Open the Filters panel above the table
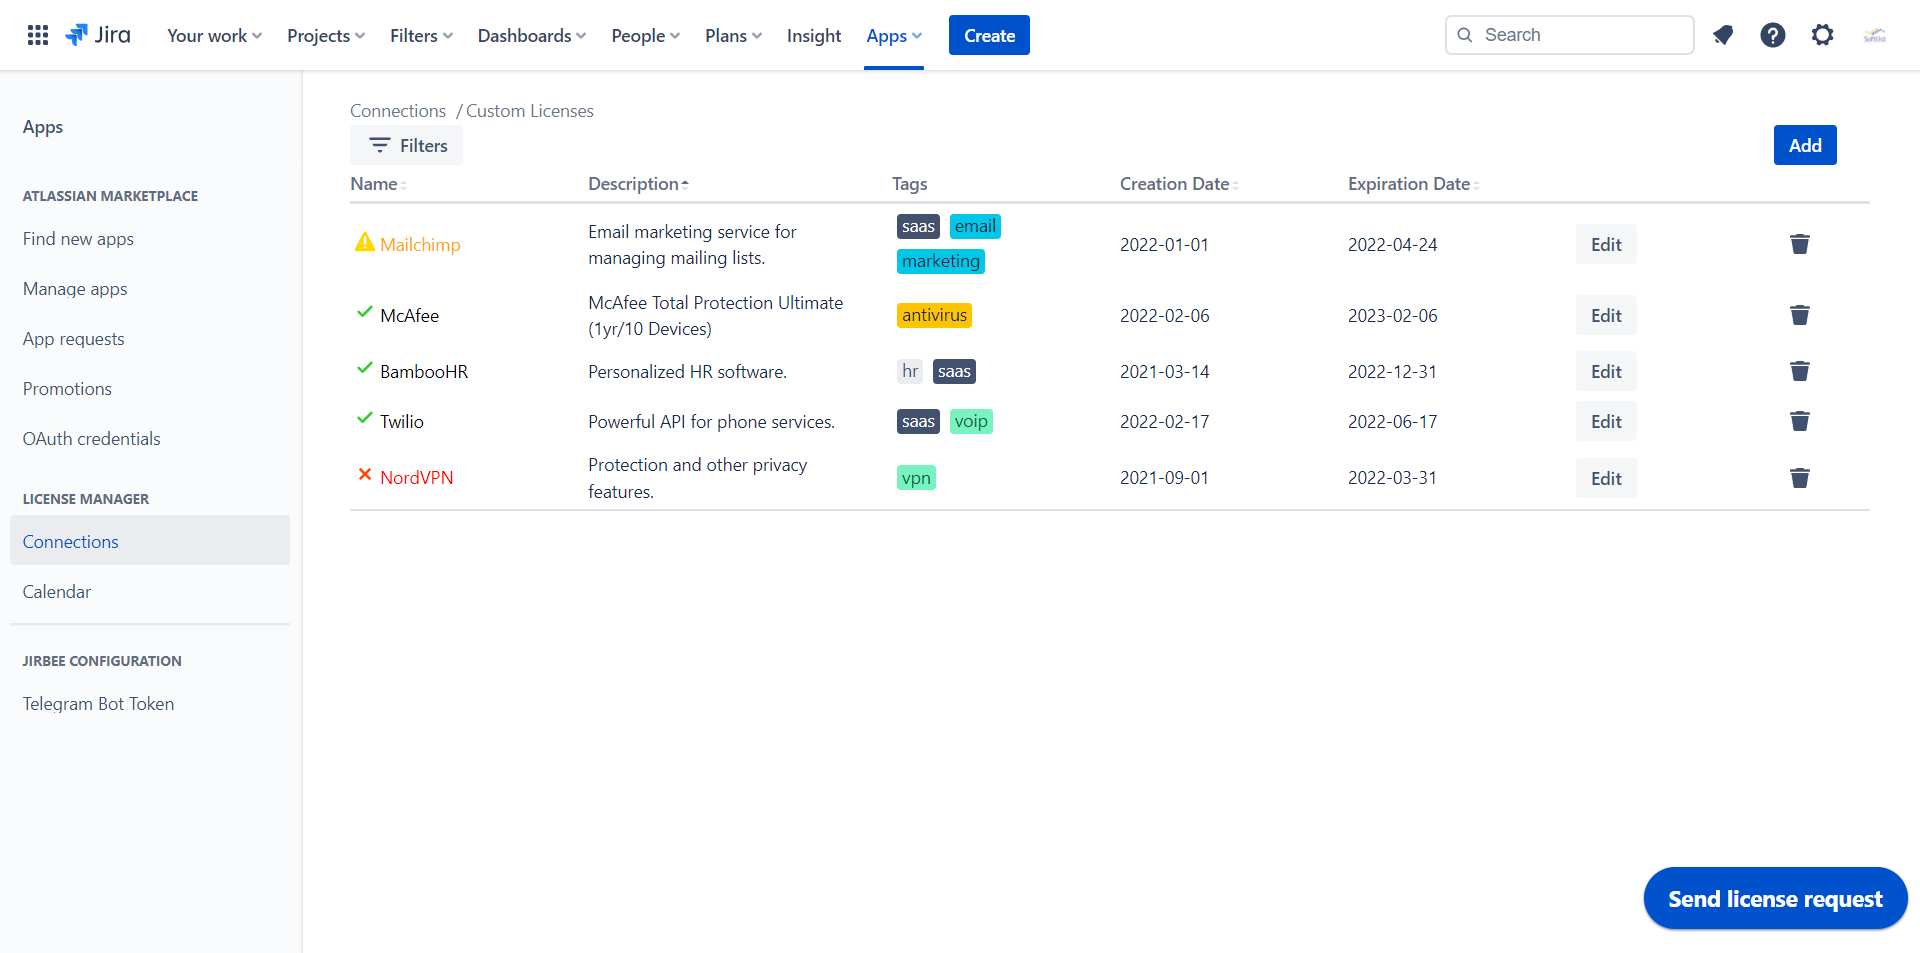The width and height of the screenshot is (1920, 953). pyautogui.click(x=405, y=145)
